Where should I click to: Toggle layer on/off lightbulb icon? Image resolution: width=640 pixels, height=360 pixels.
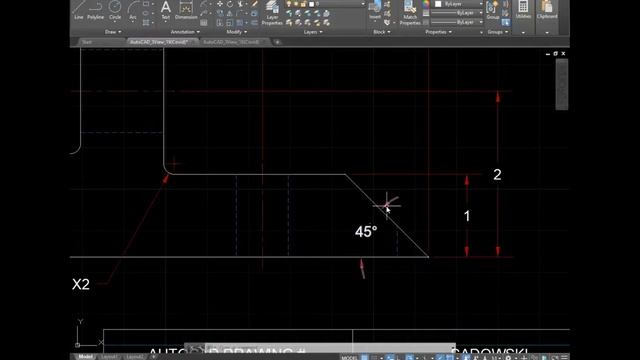pyautogui.click(x=289, y=4)
